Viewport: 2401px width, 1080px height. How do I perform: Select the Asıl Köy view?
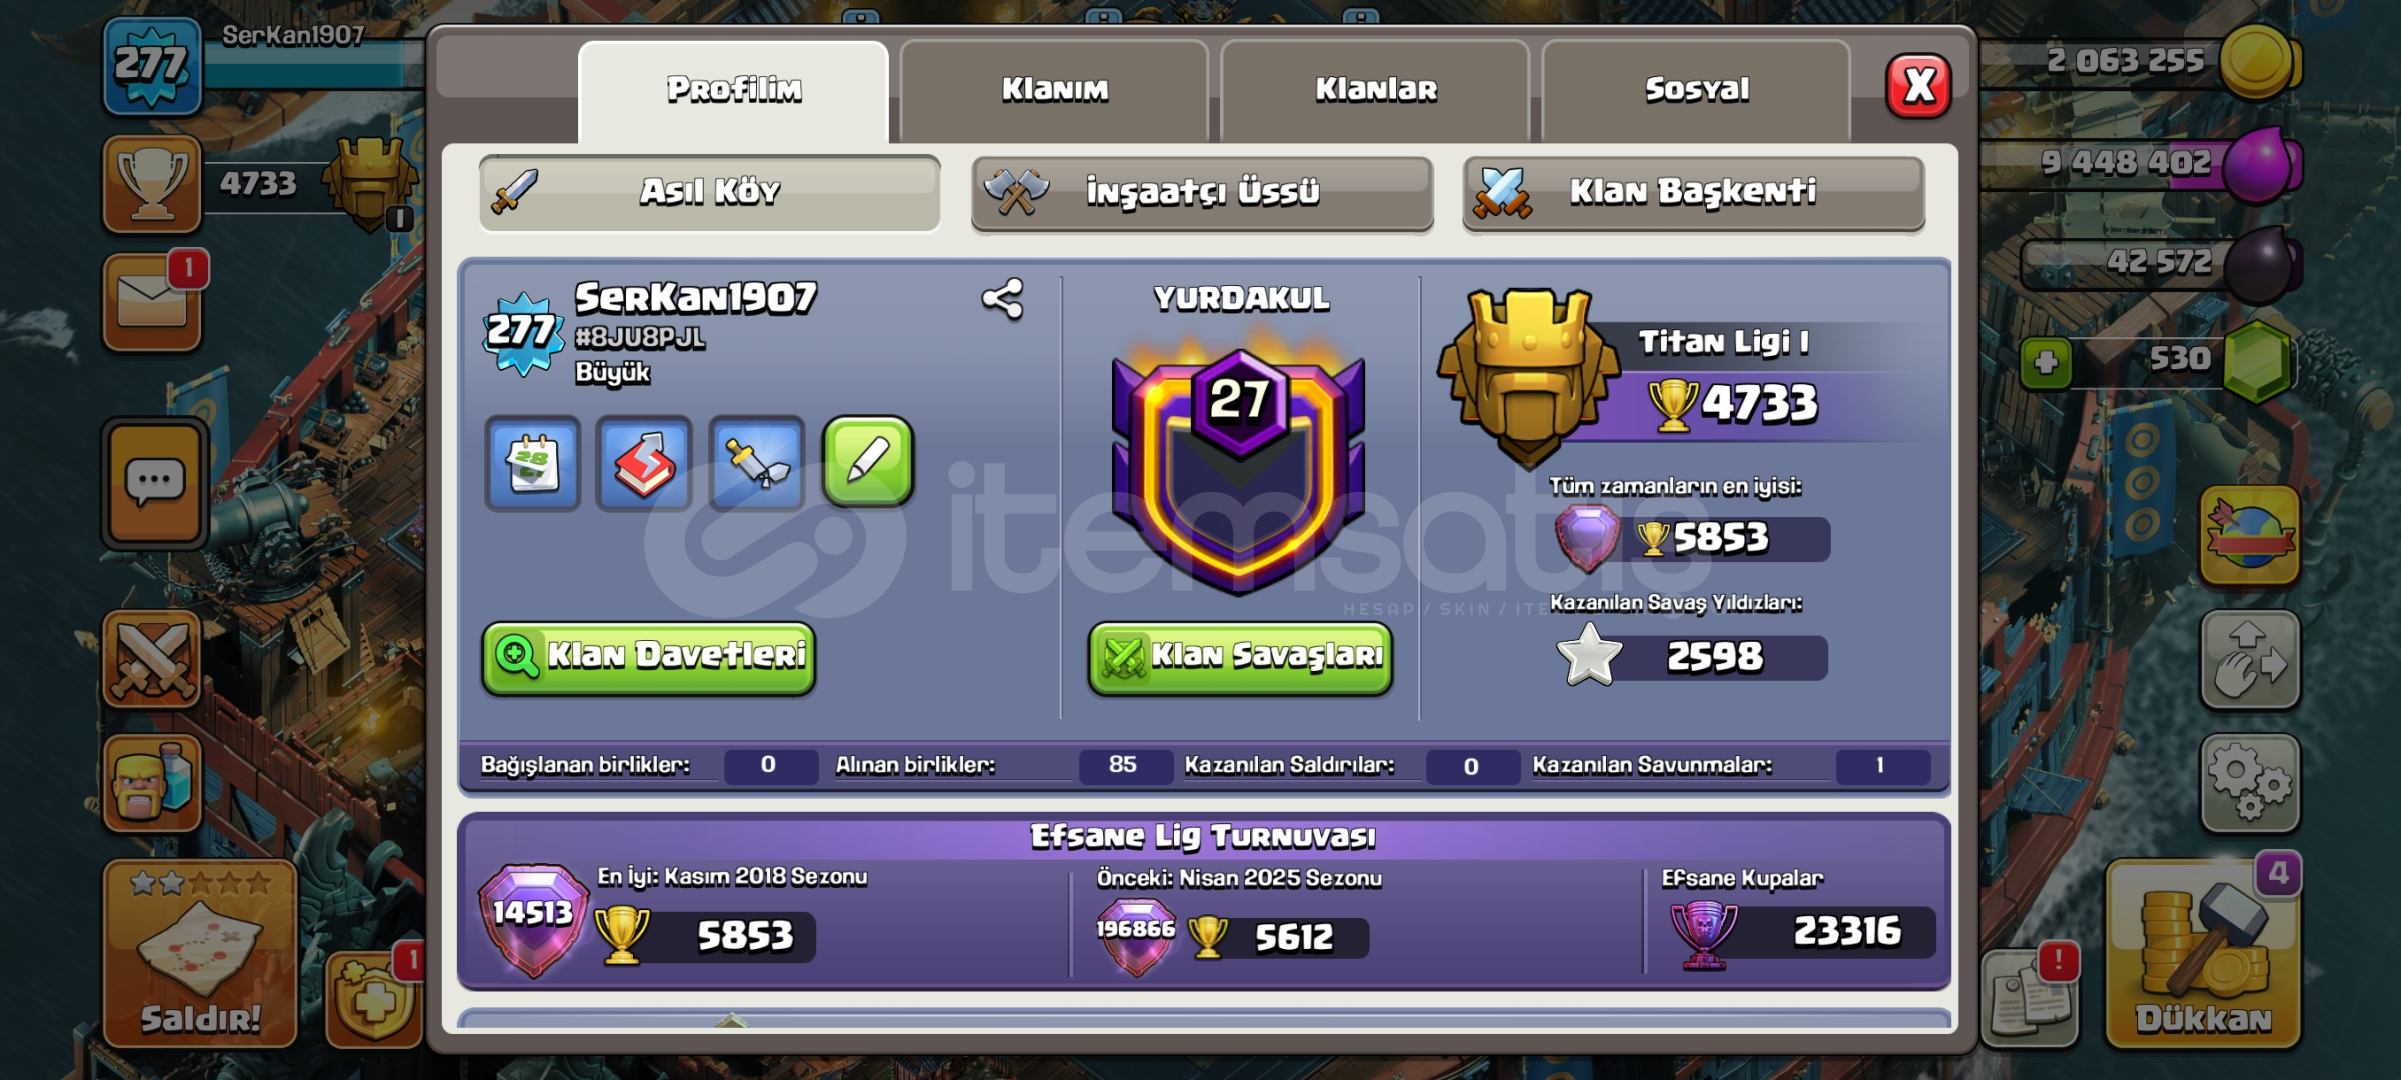(x=710, y=192)
